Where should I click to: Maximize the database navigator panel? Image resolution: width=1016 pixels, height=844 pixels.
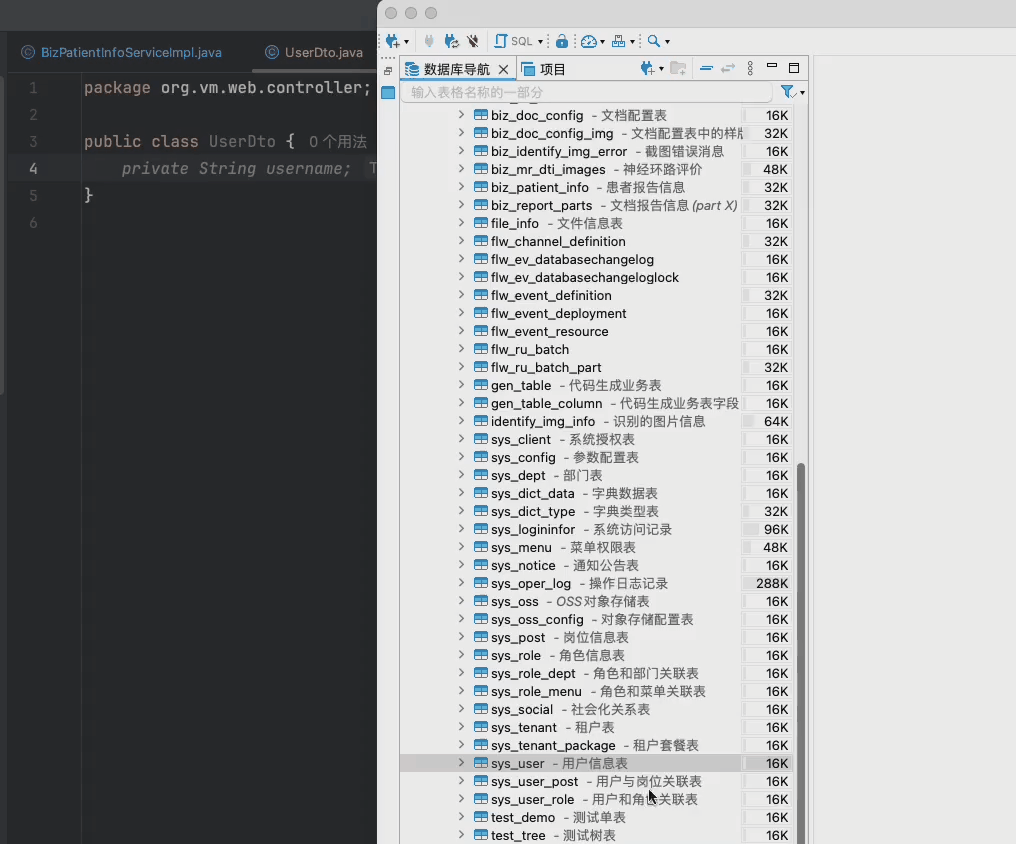point(794,67)
